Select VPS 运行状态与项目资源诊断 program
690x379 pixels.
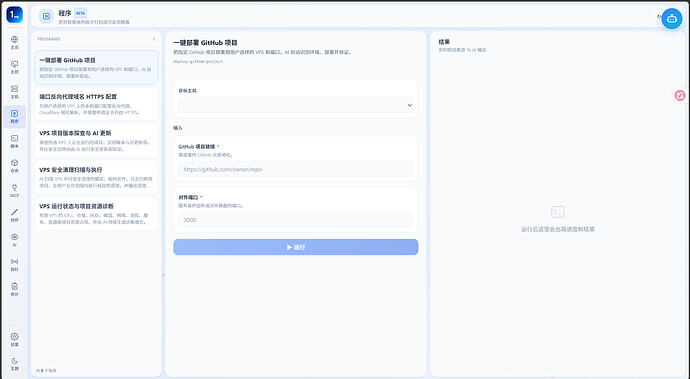(x=96, y=213)
